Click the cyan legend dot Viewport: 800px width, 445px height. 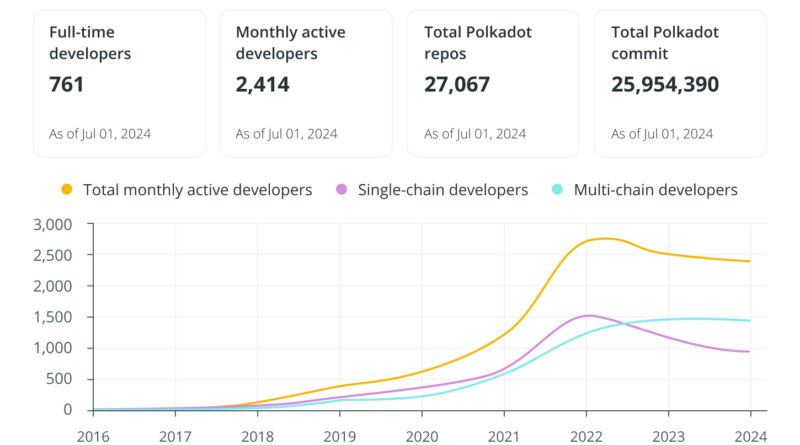click(557, 189)
